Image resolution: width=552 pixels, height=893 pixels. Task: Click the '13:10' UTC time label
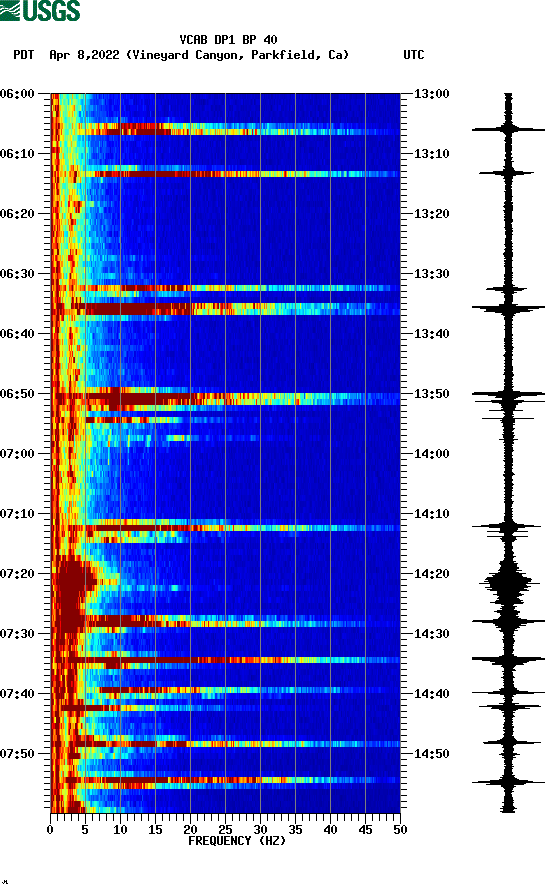pos(431,154)
